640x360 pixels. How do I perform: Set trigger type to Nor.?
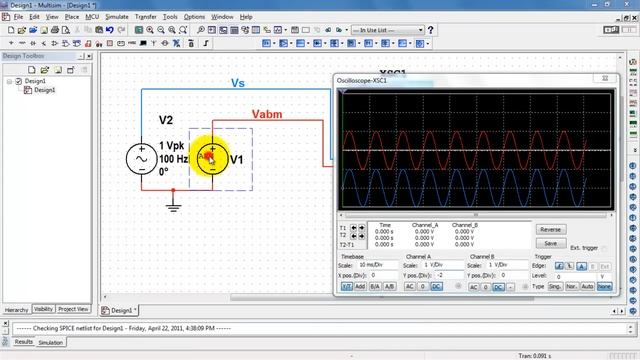tap(571, 287)
